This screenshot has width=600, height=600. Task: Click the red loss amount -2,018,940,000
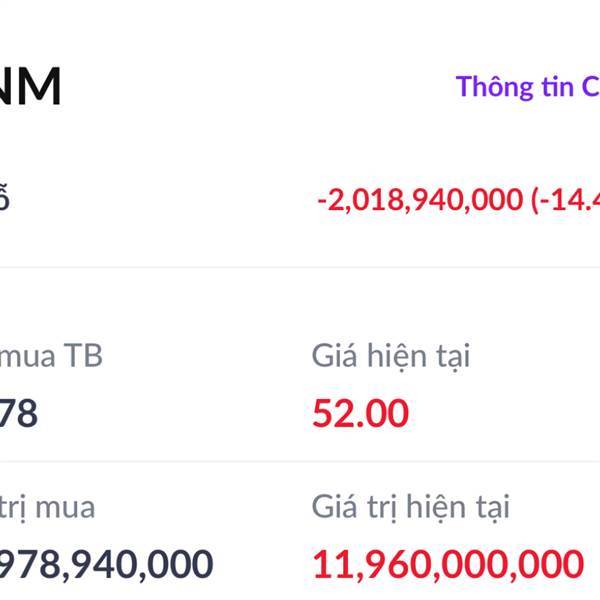coord(420,199)
